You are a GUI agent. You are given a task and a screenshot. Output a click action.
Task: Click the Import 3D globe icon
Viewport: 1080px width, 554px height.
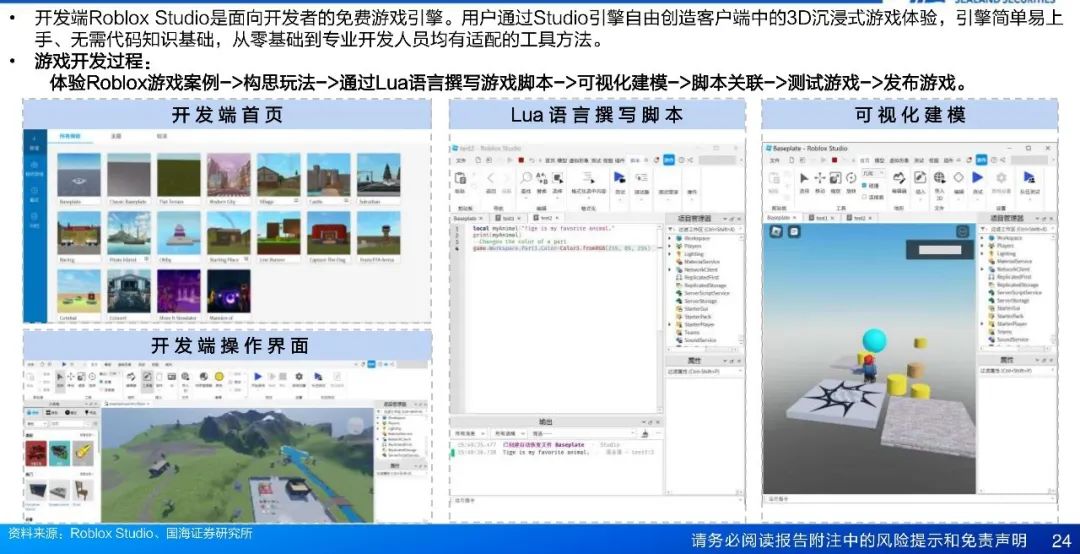click(x=939, y=178)
